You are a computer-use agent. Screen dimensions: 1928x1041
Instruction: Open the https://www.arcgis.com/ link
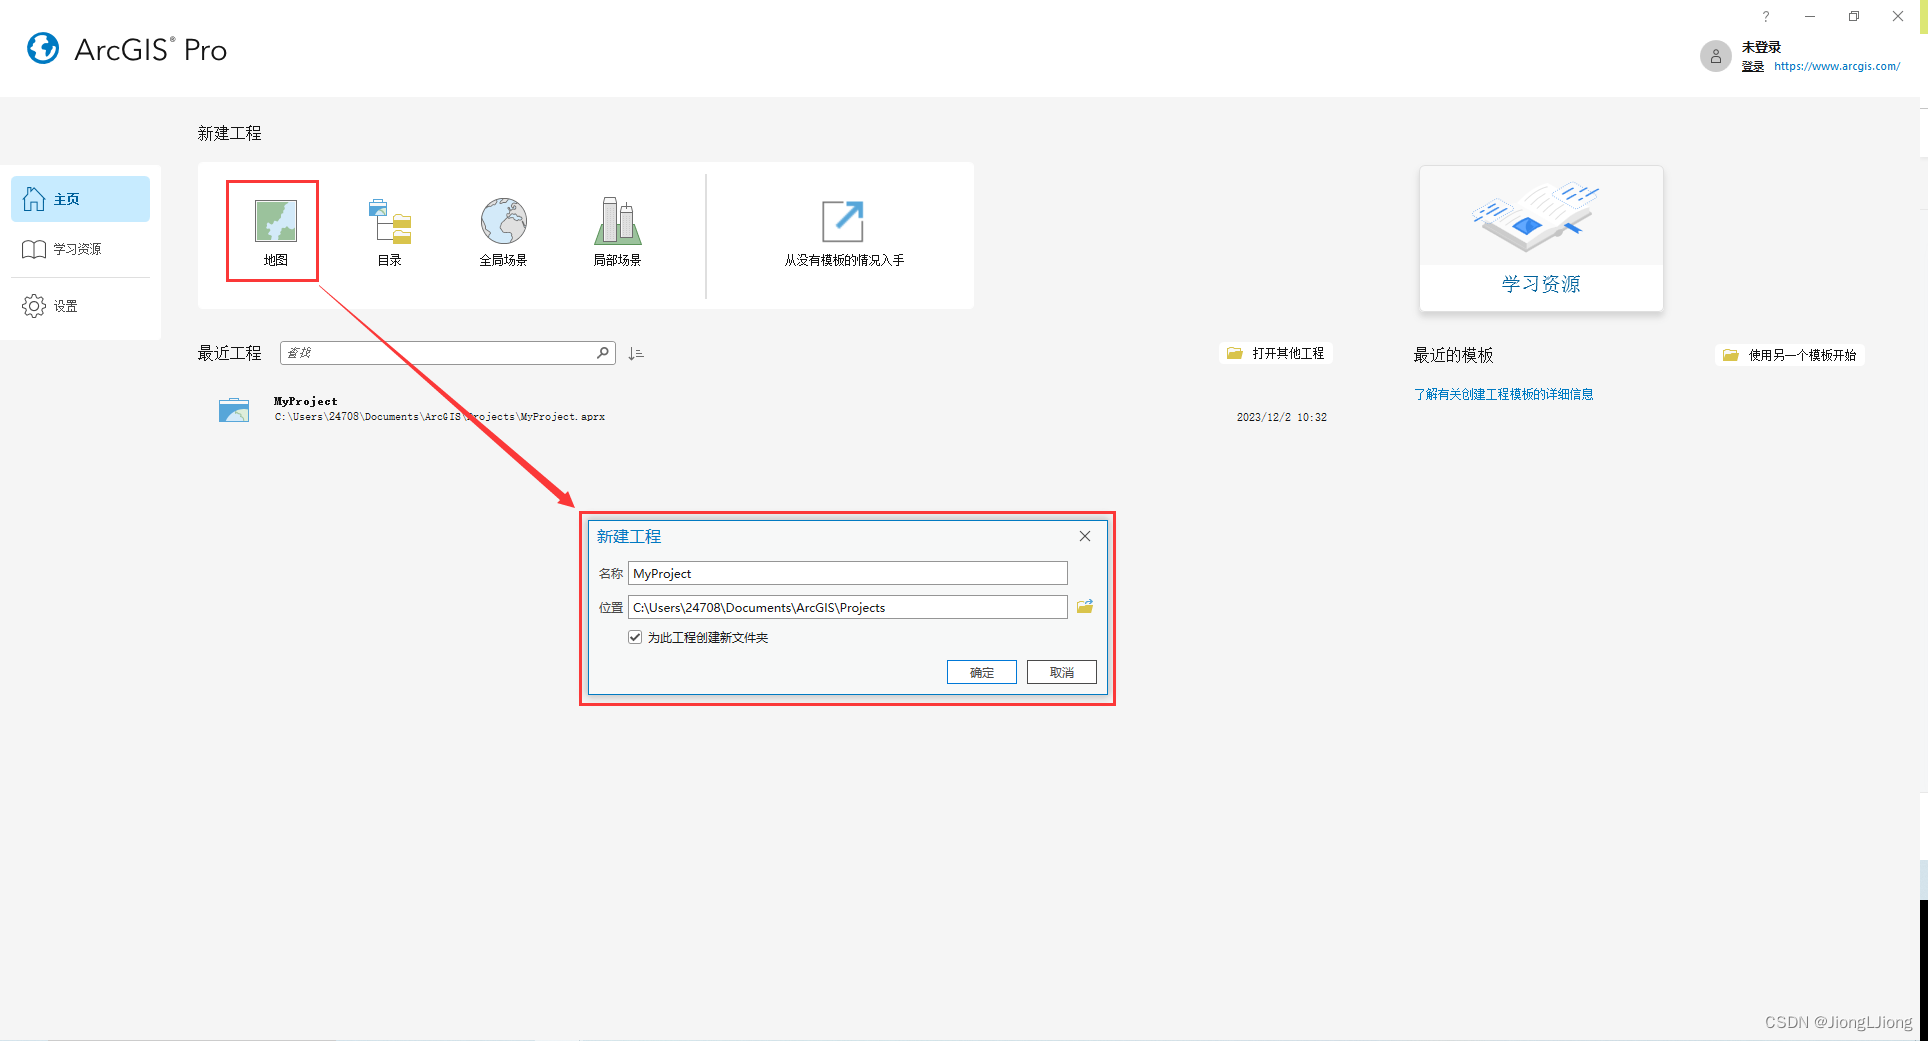tap(1837, 67)
